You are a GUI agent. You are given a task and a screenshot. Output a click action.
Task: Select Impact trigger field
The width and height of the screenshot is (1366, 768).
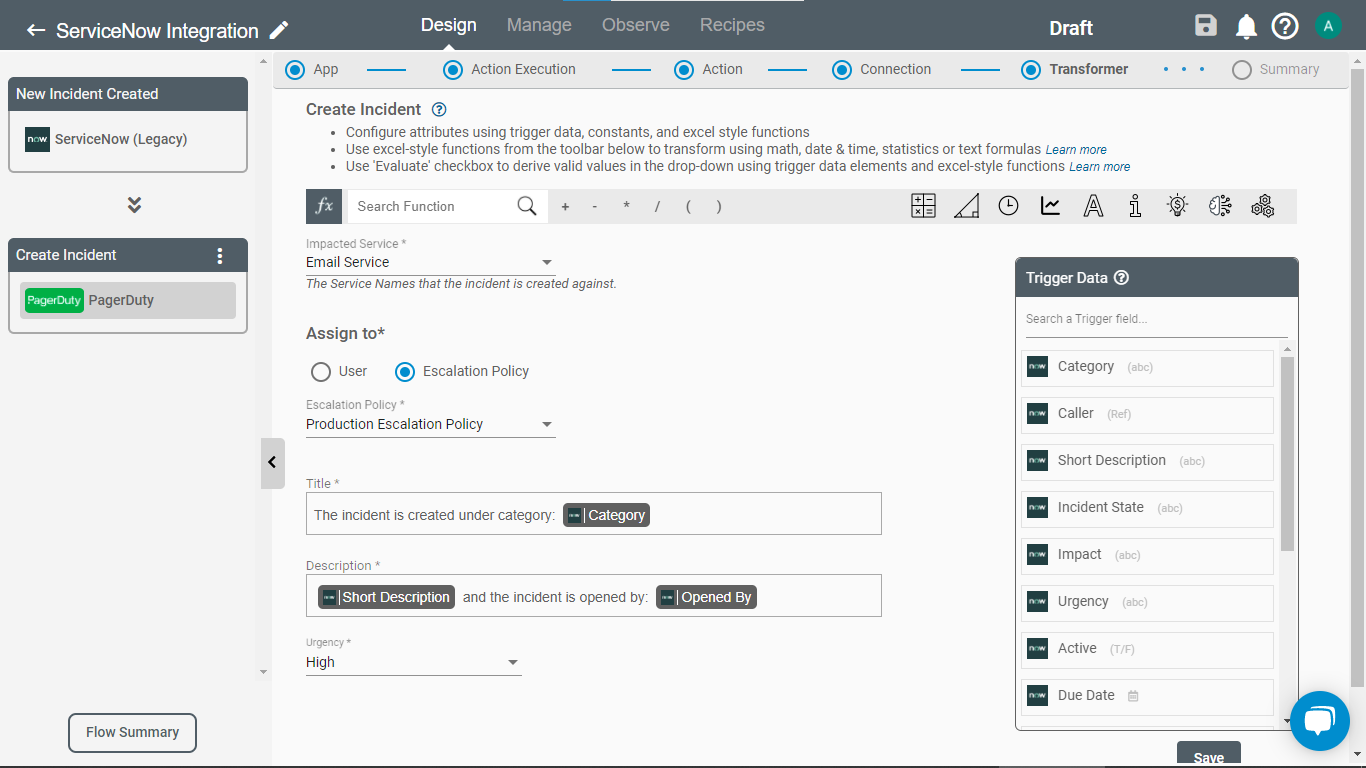tap(1147, 556)
